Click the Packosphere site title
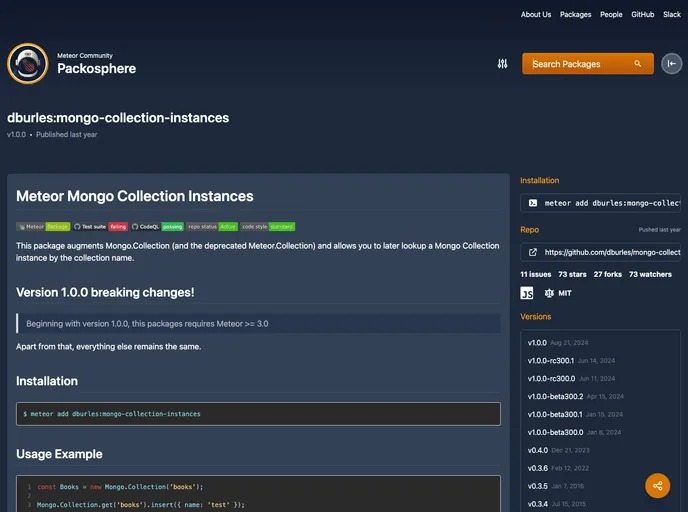This screenshot has height=512, width=688. click(x=97, y=68)
